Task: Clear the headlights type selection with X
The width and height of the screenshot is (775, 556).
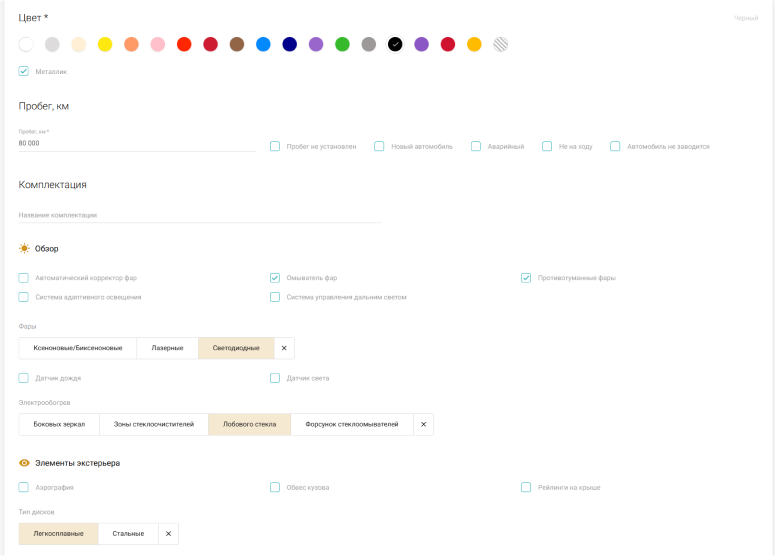Action: point(284,348)
